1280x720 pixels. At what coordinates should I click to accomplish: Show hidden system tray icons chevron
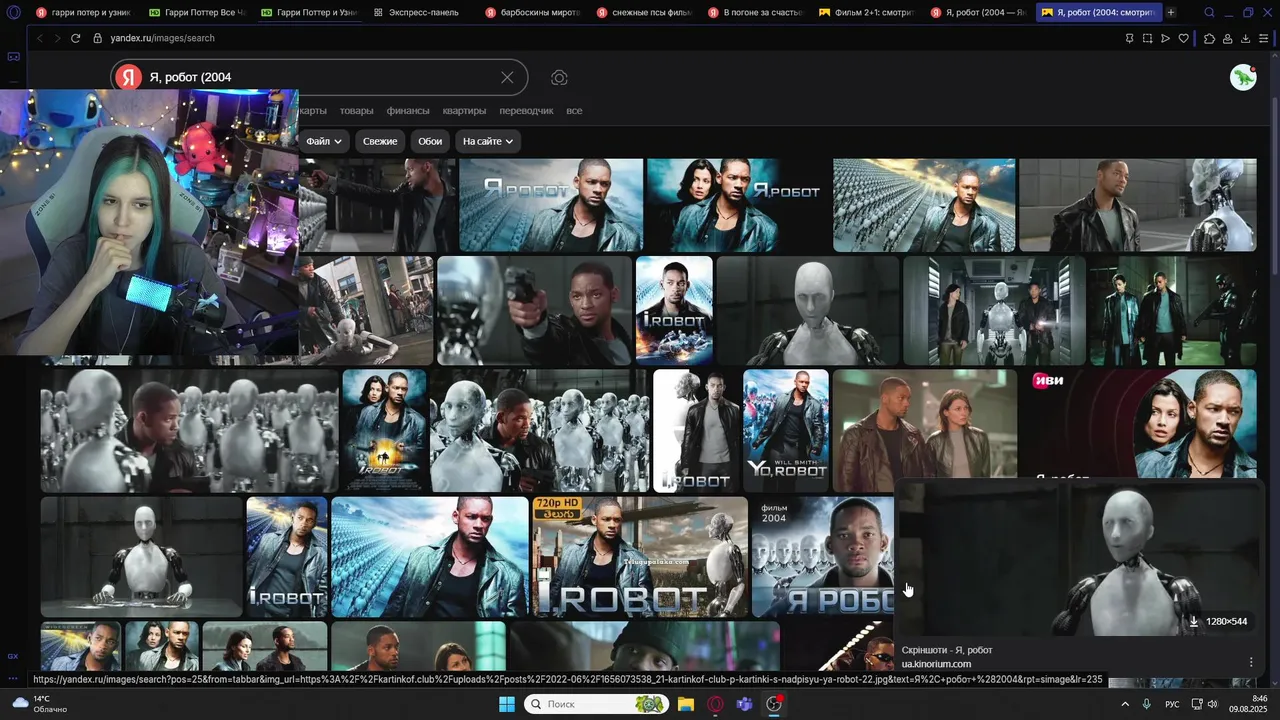coord(1125,704)
